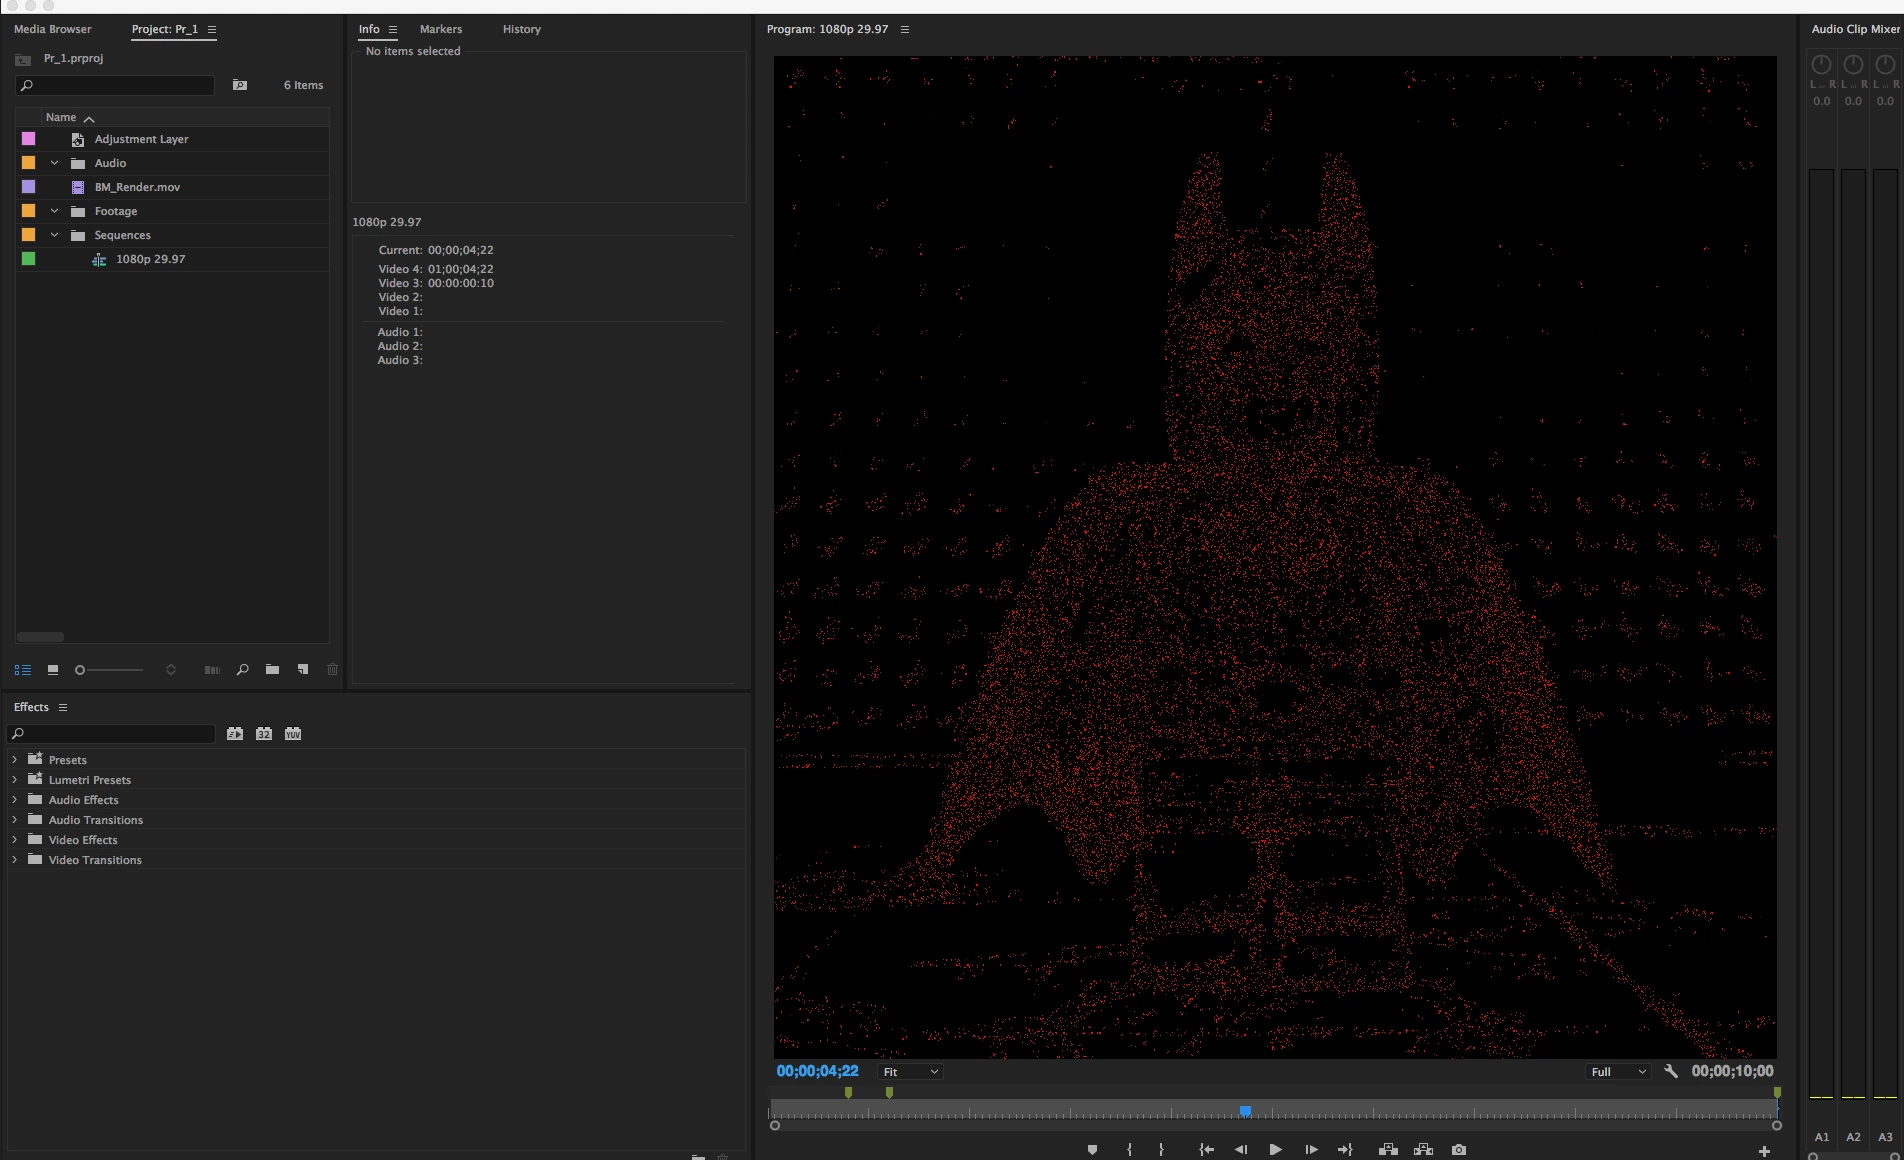Image resolution: width=1904 pixels, height=1160 pixels.
Task: Select the 1080p 29.97 sequence item
Action: click(150, 259)
